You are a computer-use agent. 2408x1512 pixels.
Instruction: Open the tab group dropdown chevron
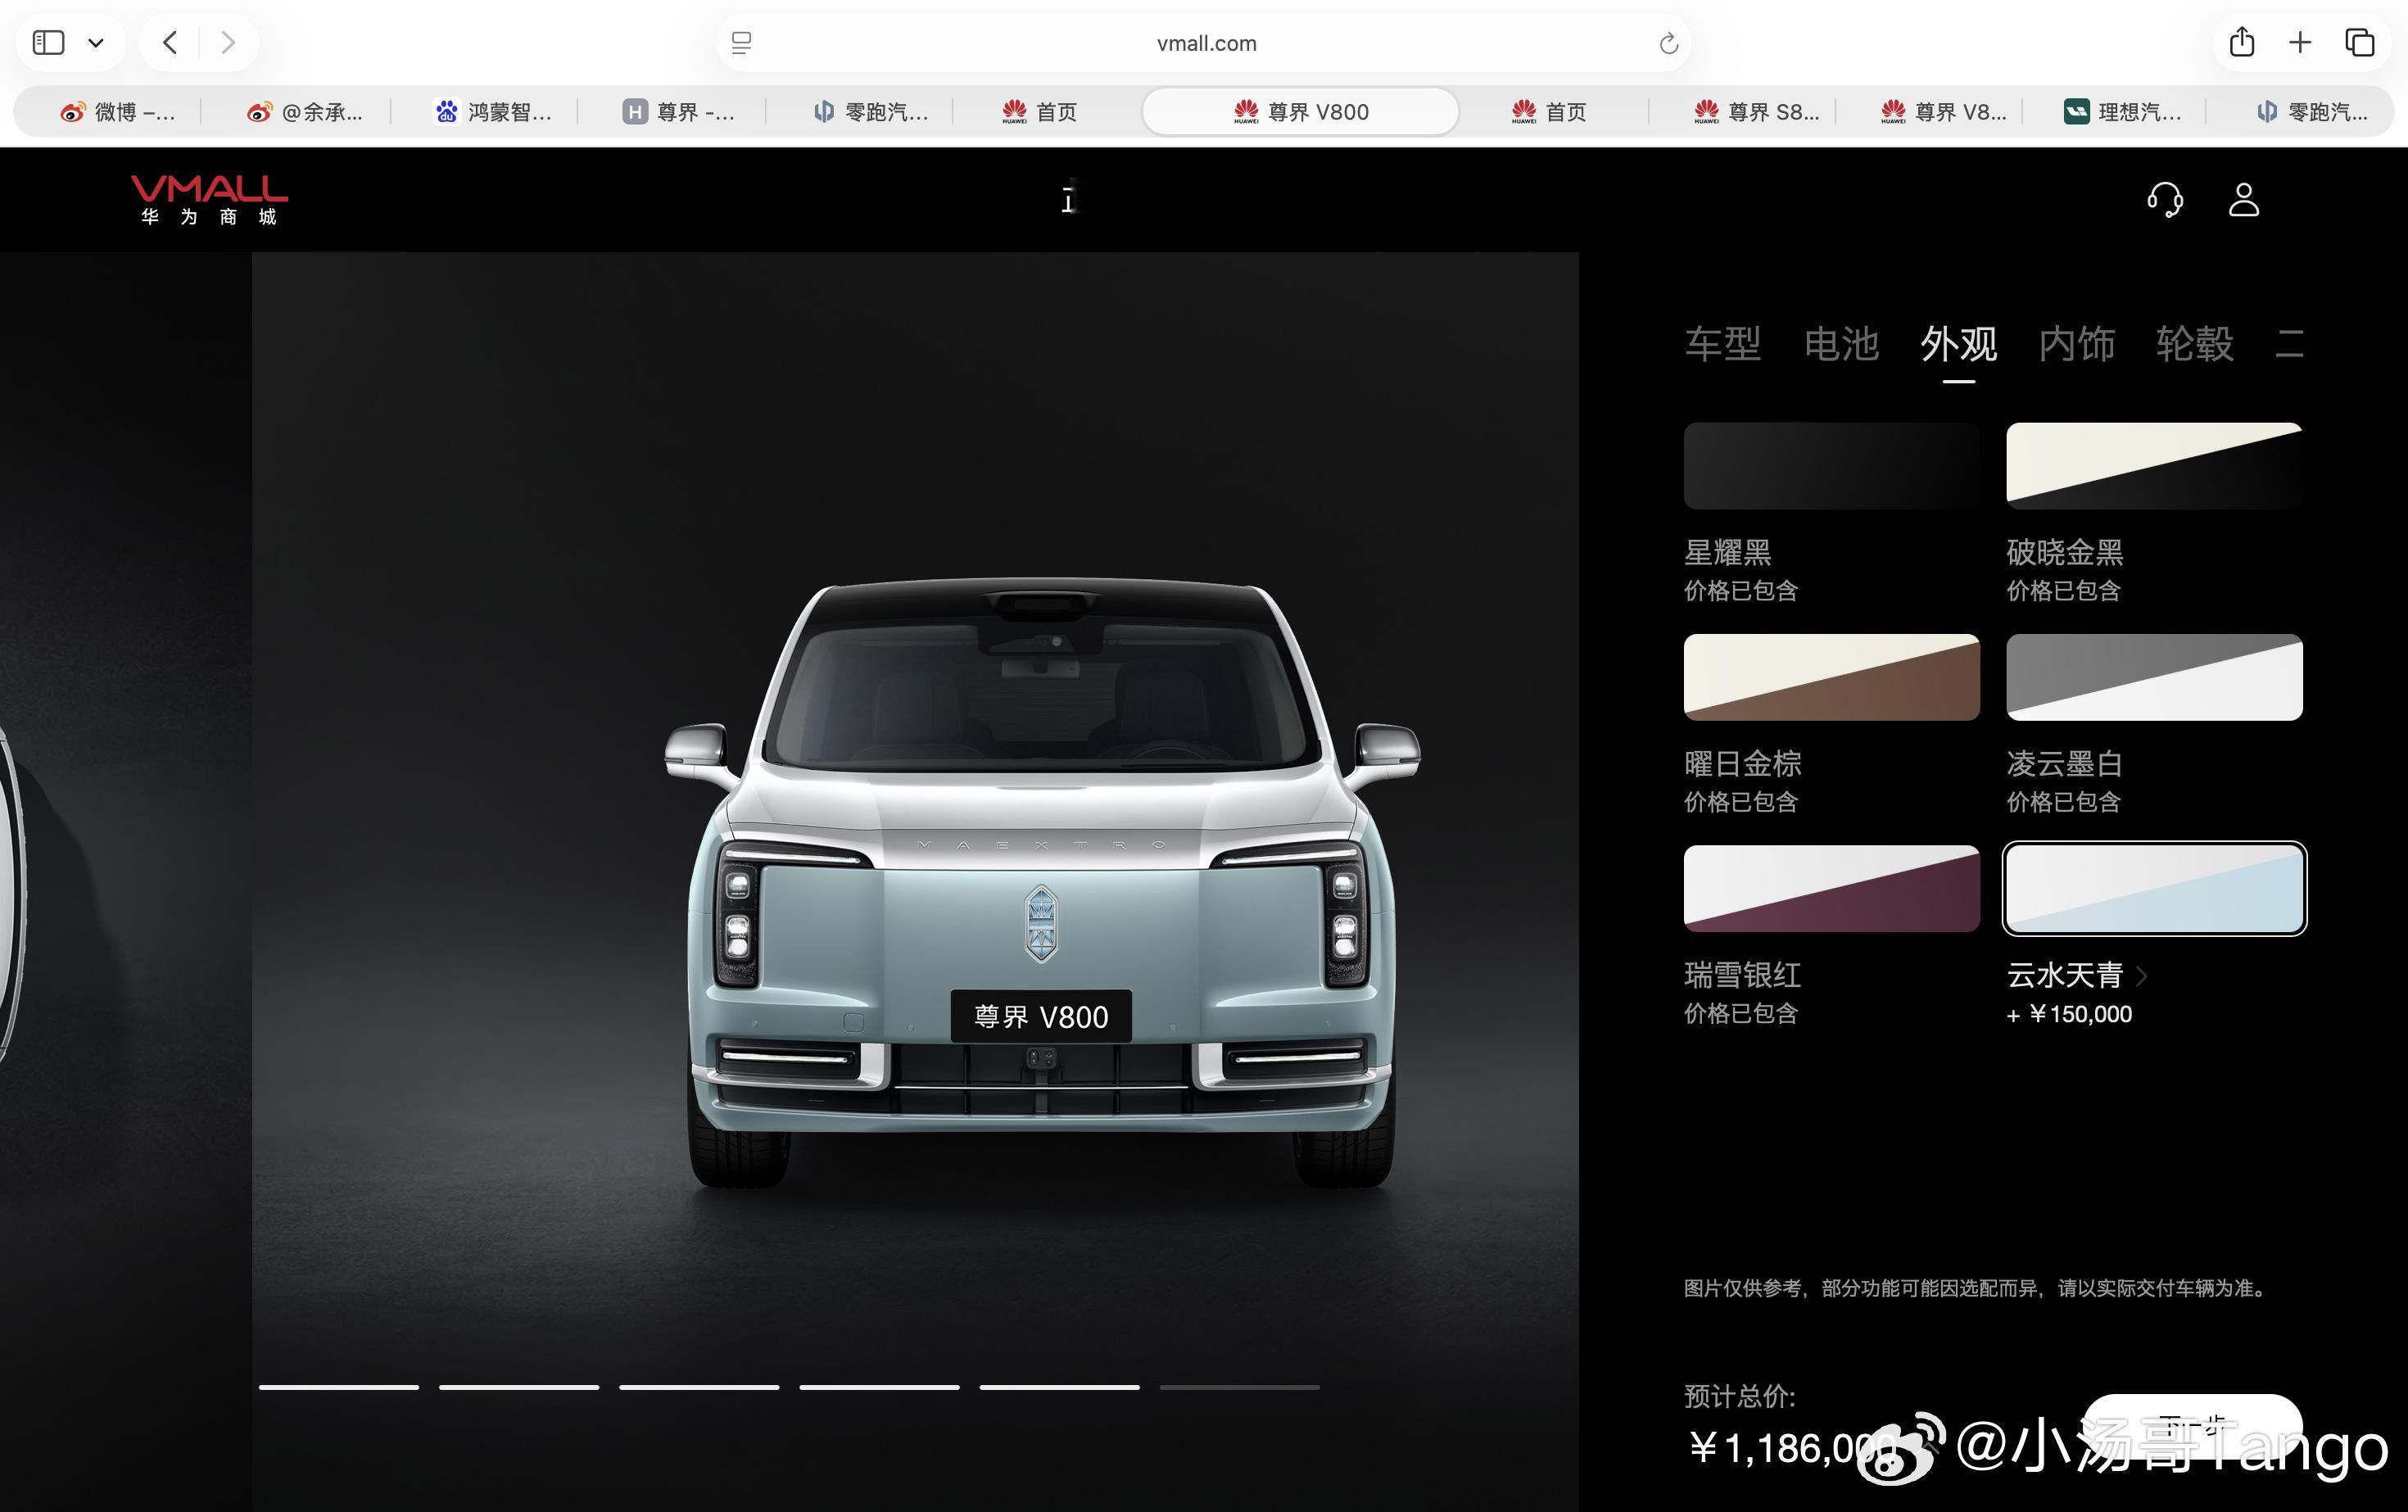(x=96, y=43)
